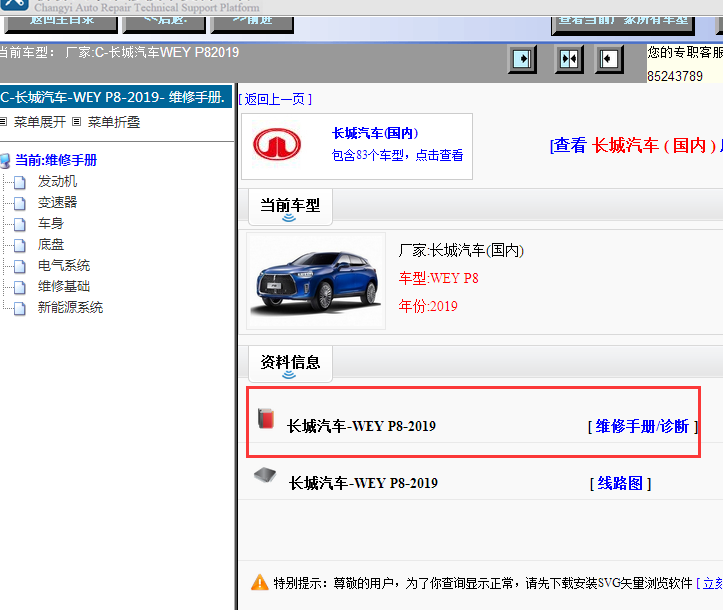Open the 长城汽车(国内) brand link
This screenshot has height=610, width=723.
[x=374, y=133]
